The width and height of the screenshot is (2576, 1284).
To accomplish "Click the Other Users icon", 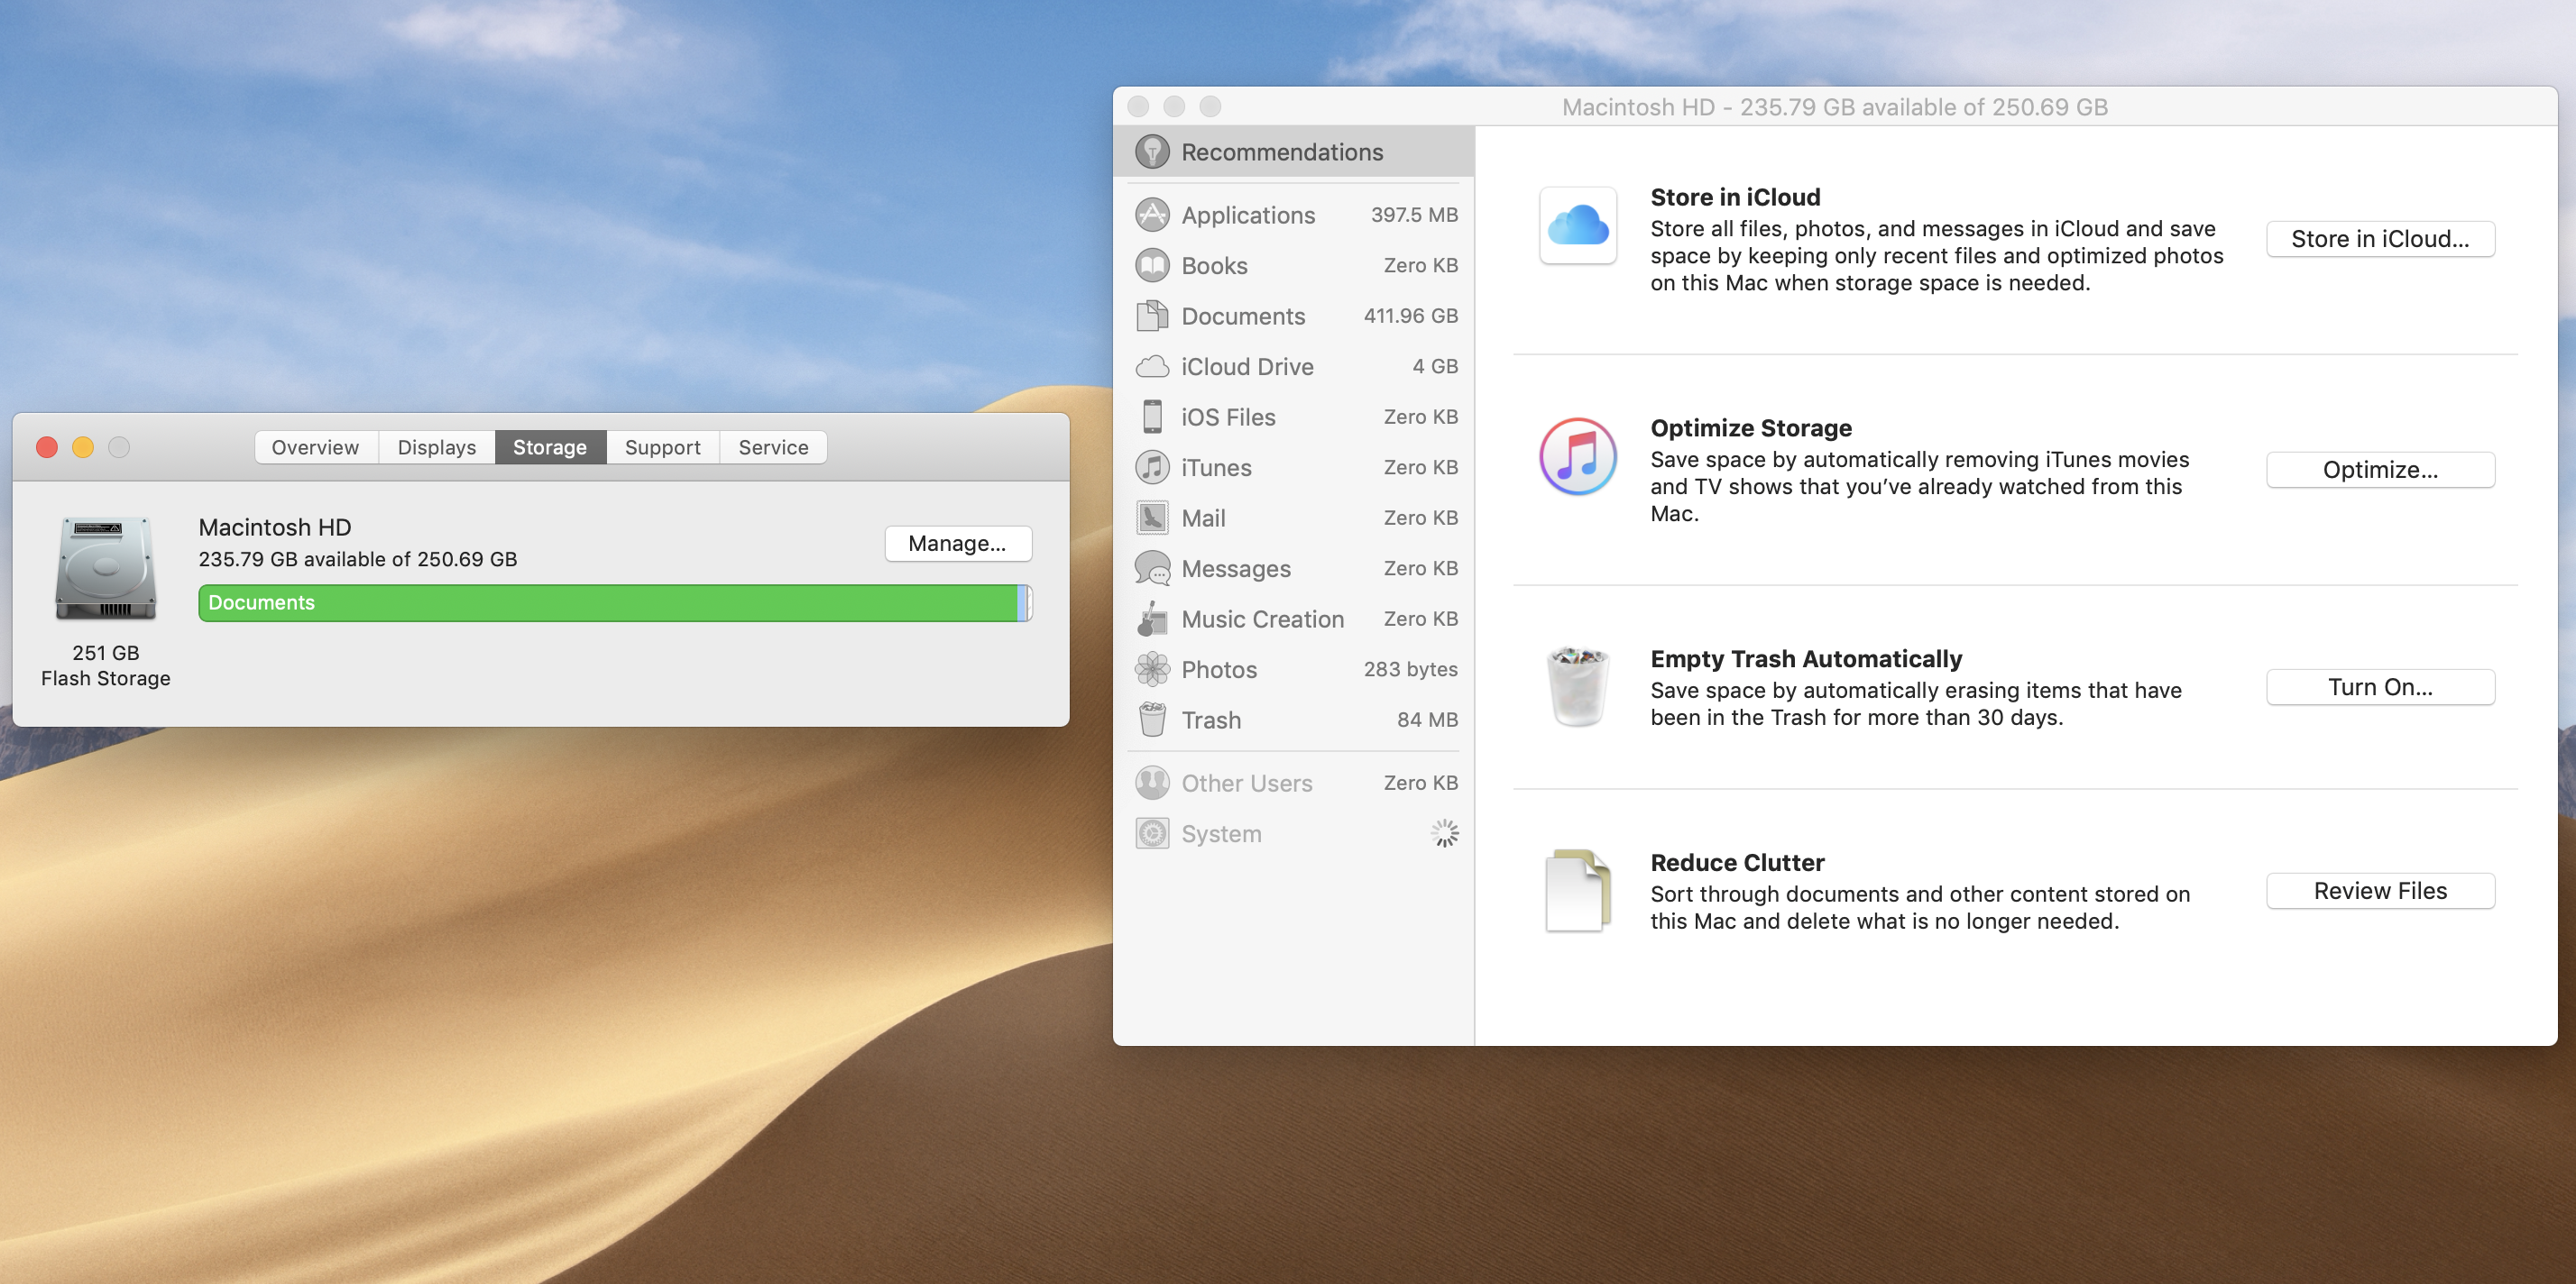I will click(1152, 783).
